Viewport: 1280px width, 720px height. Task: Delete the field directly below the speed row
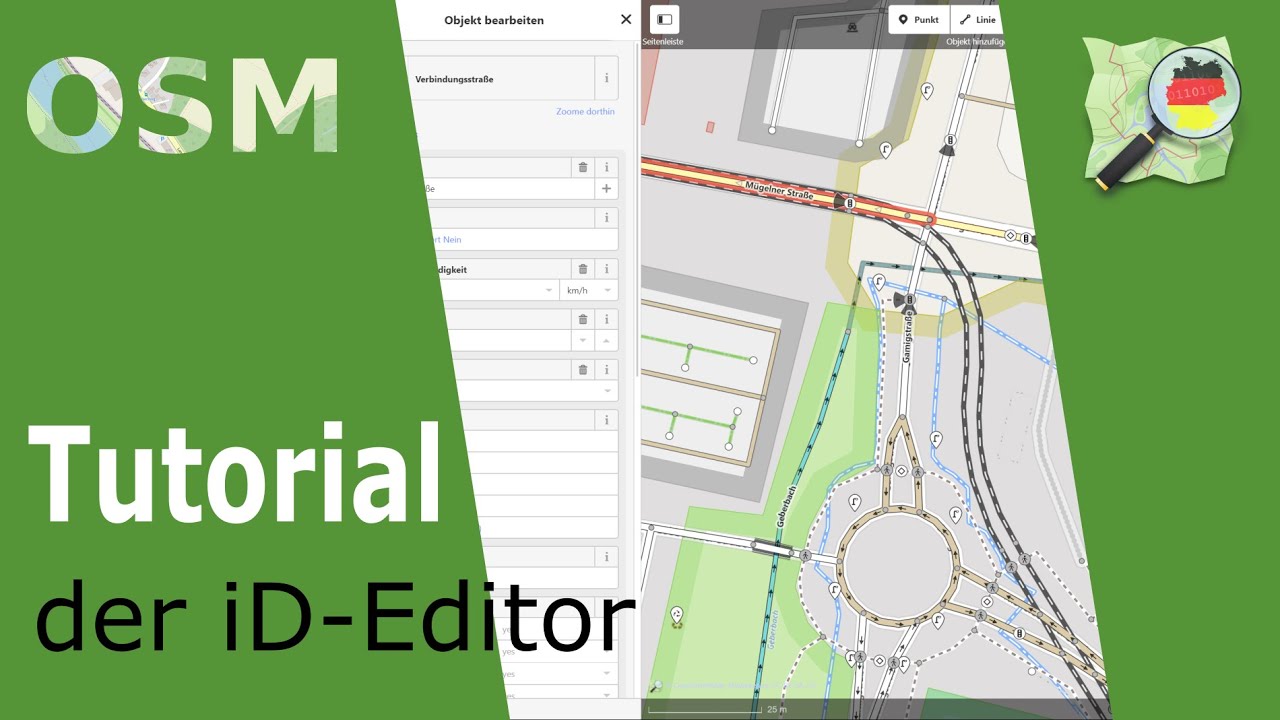click(x=583, y=318)
